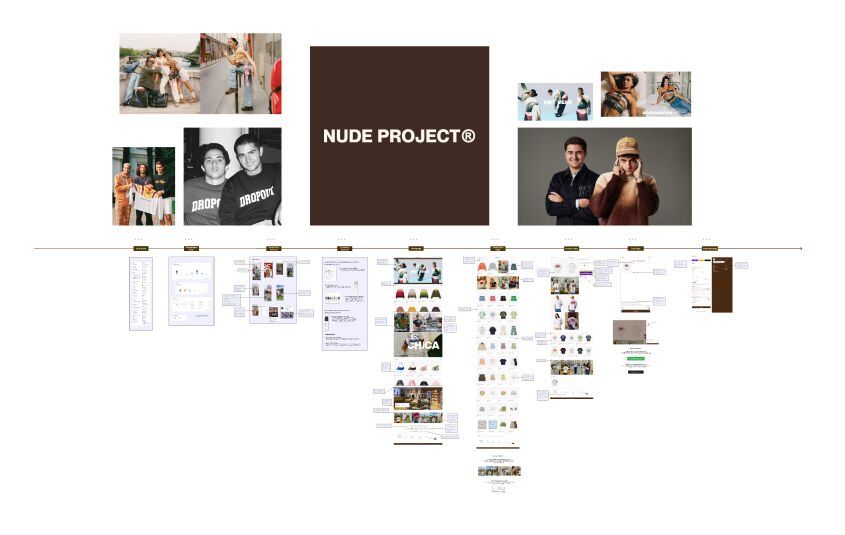
Task: Select the photo strip below the product listing
Action: [x=499, y=471]
